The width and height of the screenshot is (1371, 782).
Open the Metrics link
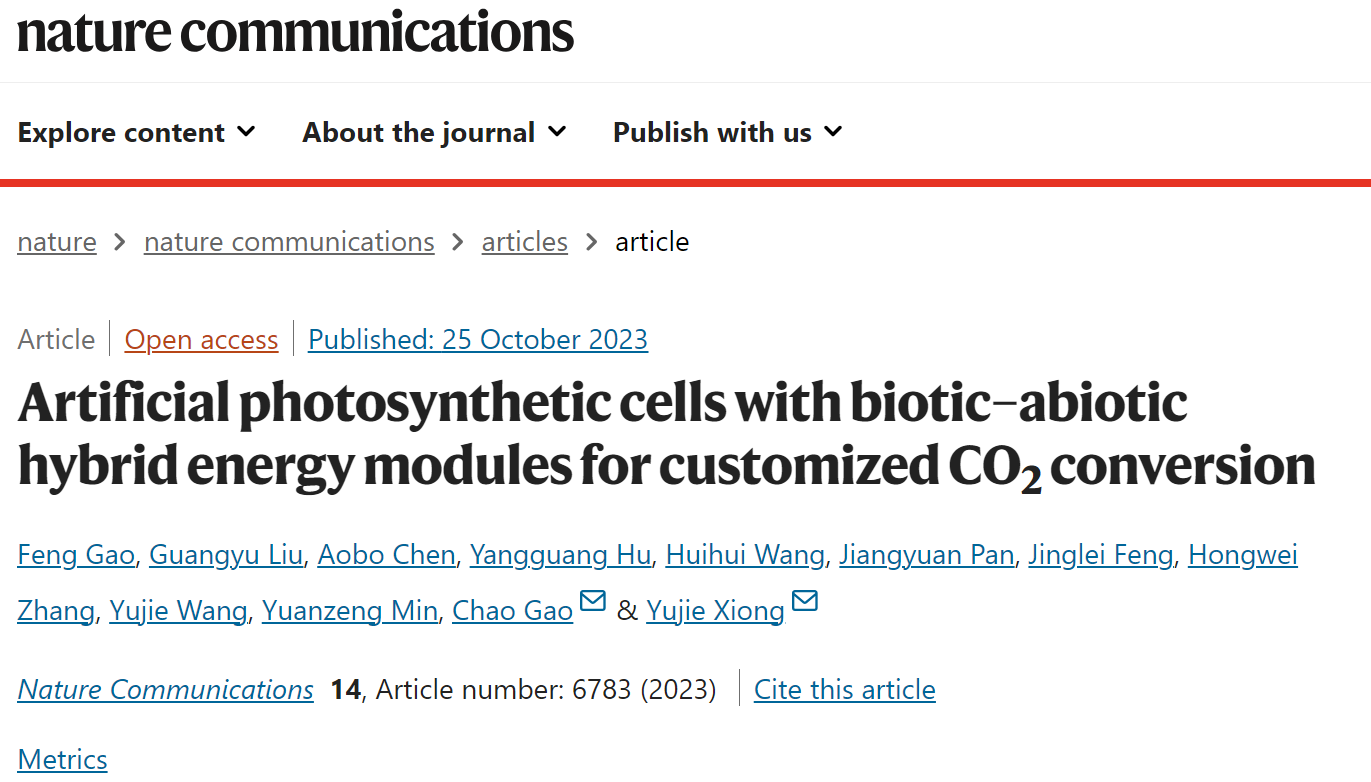62,759
